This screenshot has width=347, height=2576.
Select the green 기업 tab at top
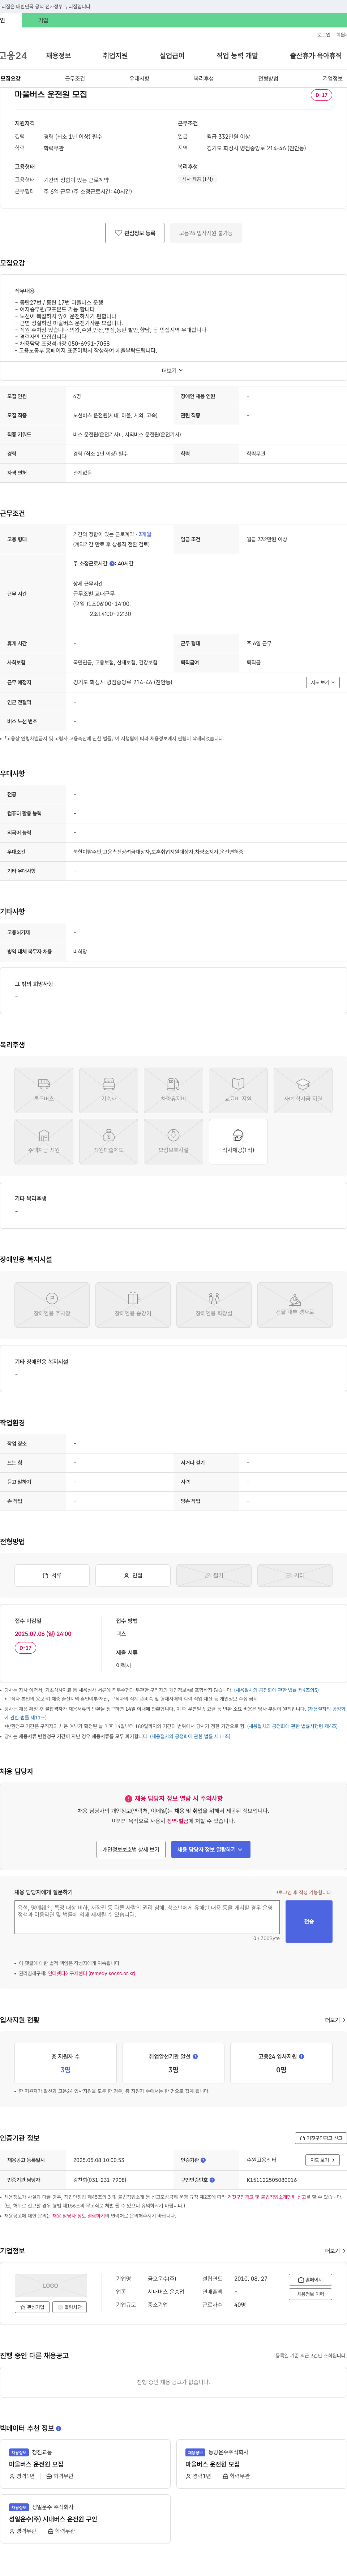point(43,20)
